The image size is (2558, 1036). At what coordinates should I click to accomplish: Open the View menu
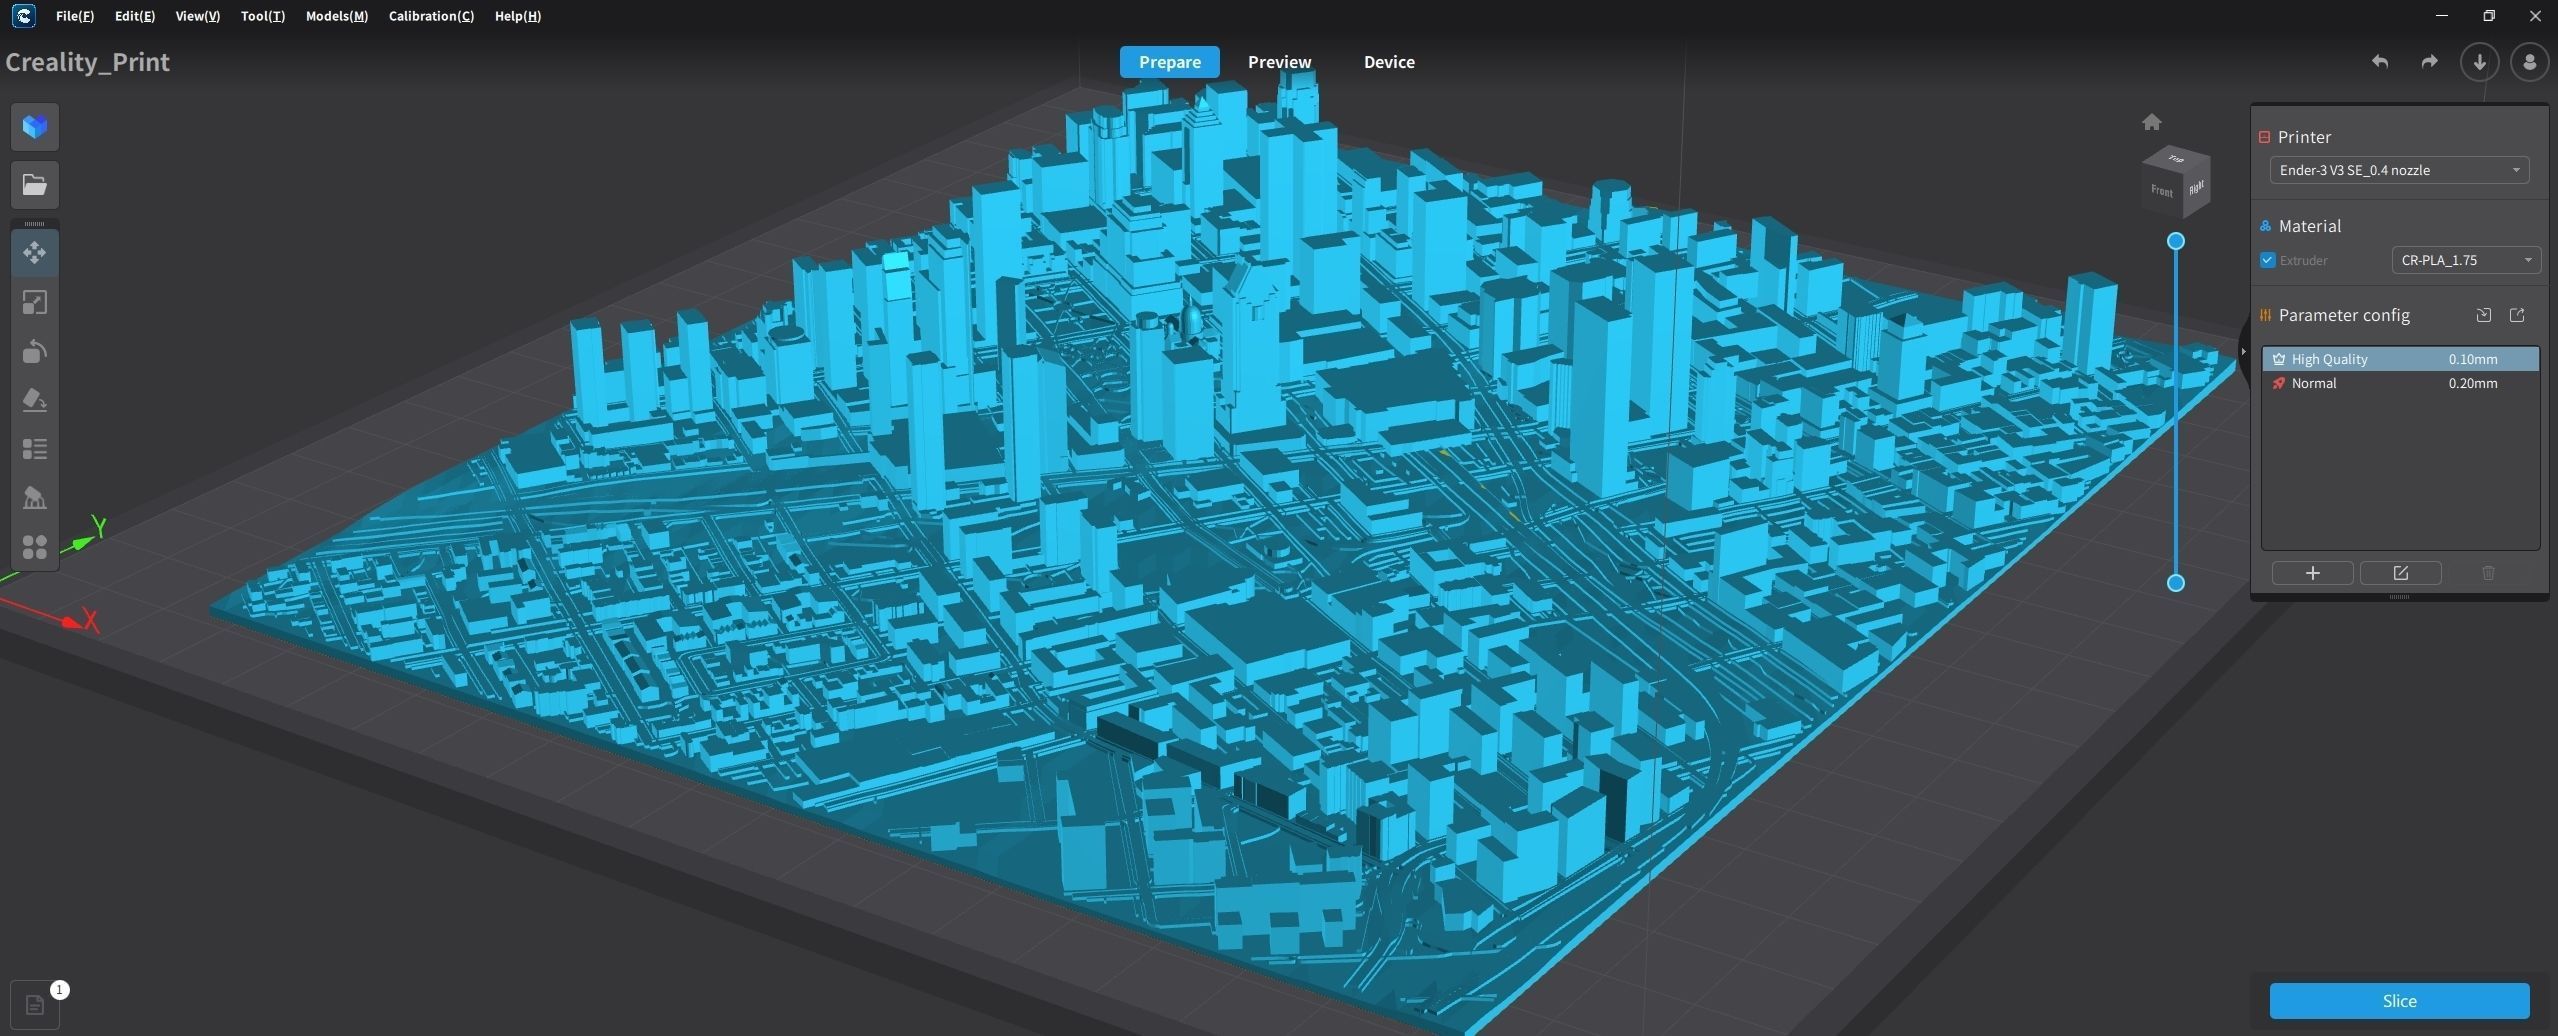tap(198, 16)
